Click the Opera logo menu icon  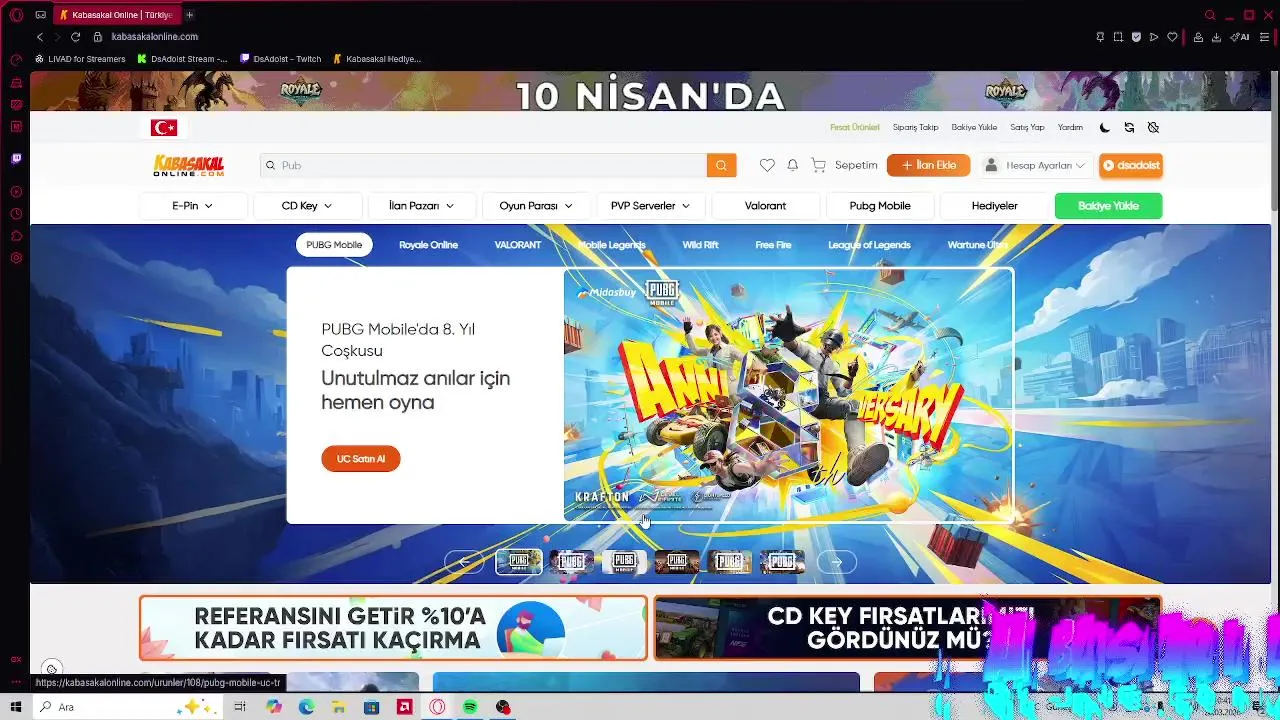[16, 15]
